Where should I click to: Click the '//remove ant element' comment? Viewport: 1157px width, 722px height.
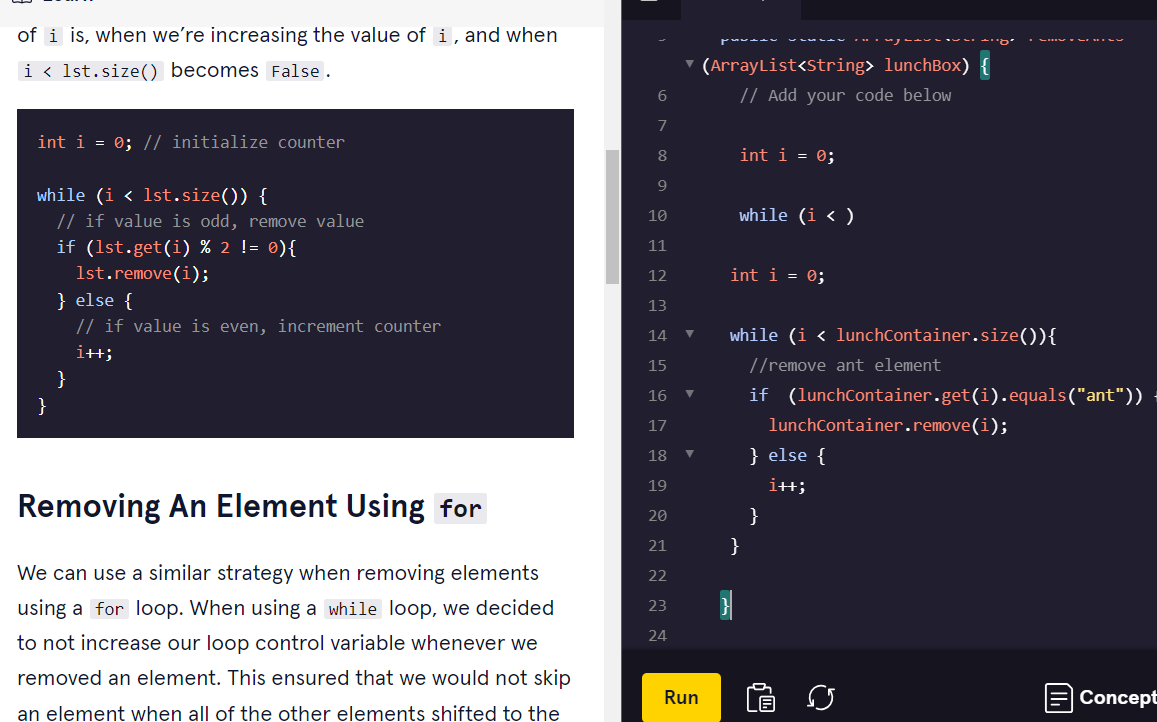(845, 365)
